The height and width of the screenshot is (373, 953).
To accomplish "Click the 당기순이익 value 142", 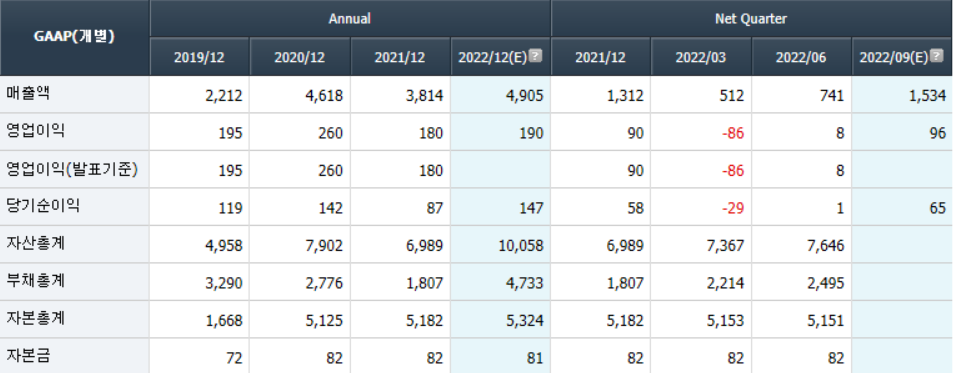I will (x=331, y=208).
